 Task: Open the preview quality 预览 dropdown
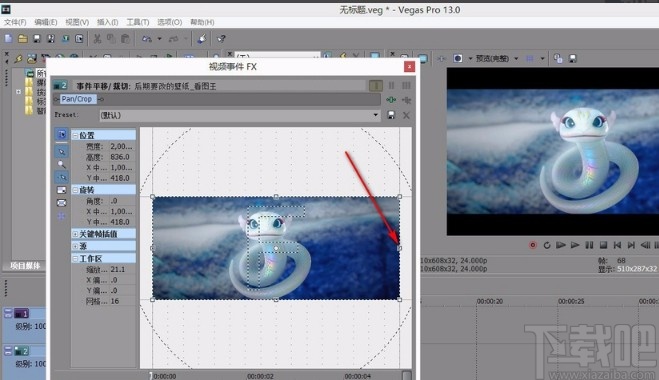(x=496, y=58)
